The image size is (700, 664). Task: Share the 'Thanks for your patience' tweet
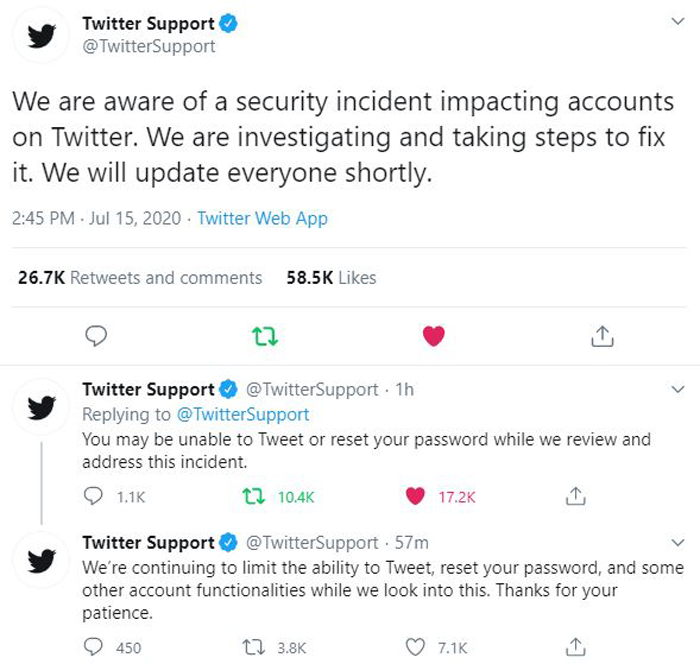575,647
